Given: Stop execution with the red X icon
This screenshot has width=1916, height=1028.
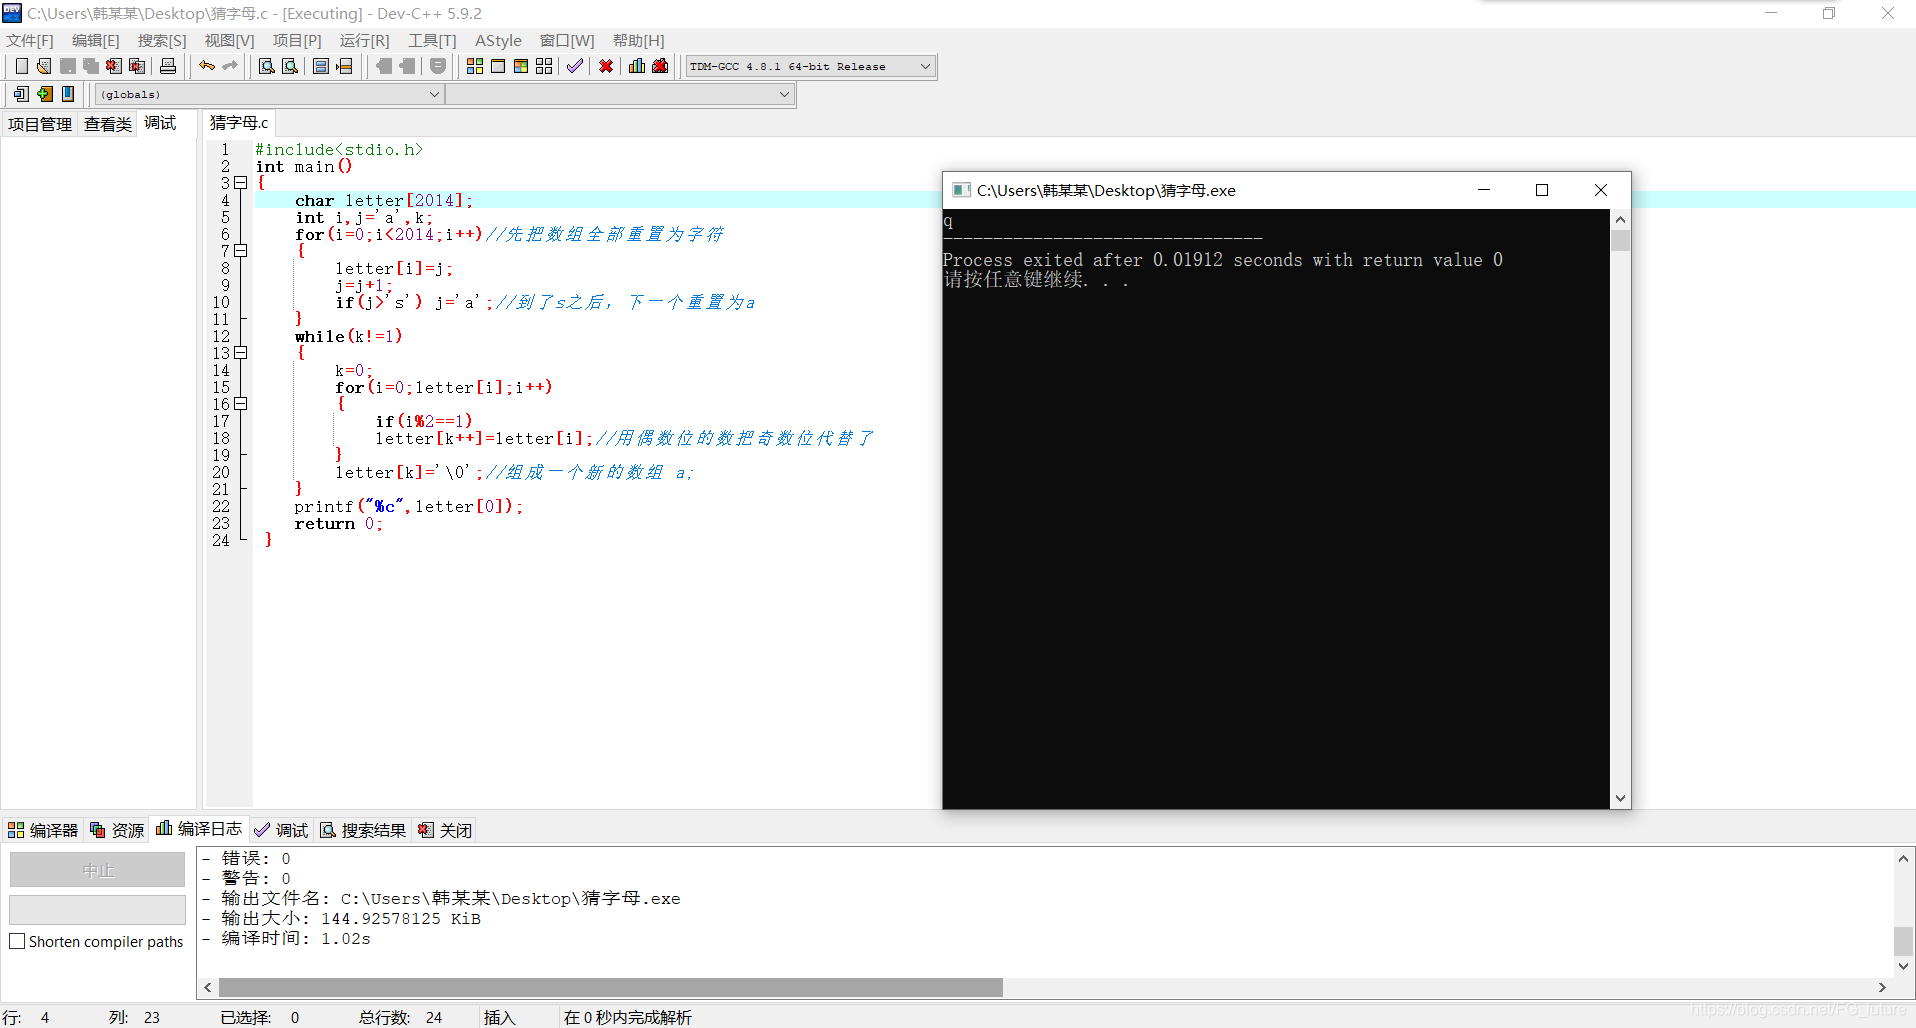Looking at the screenshot, I should (x=606, y=66).
